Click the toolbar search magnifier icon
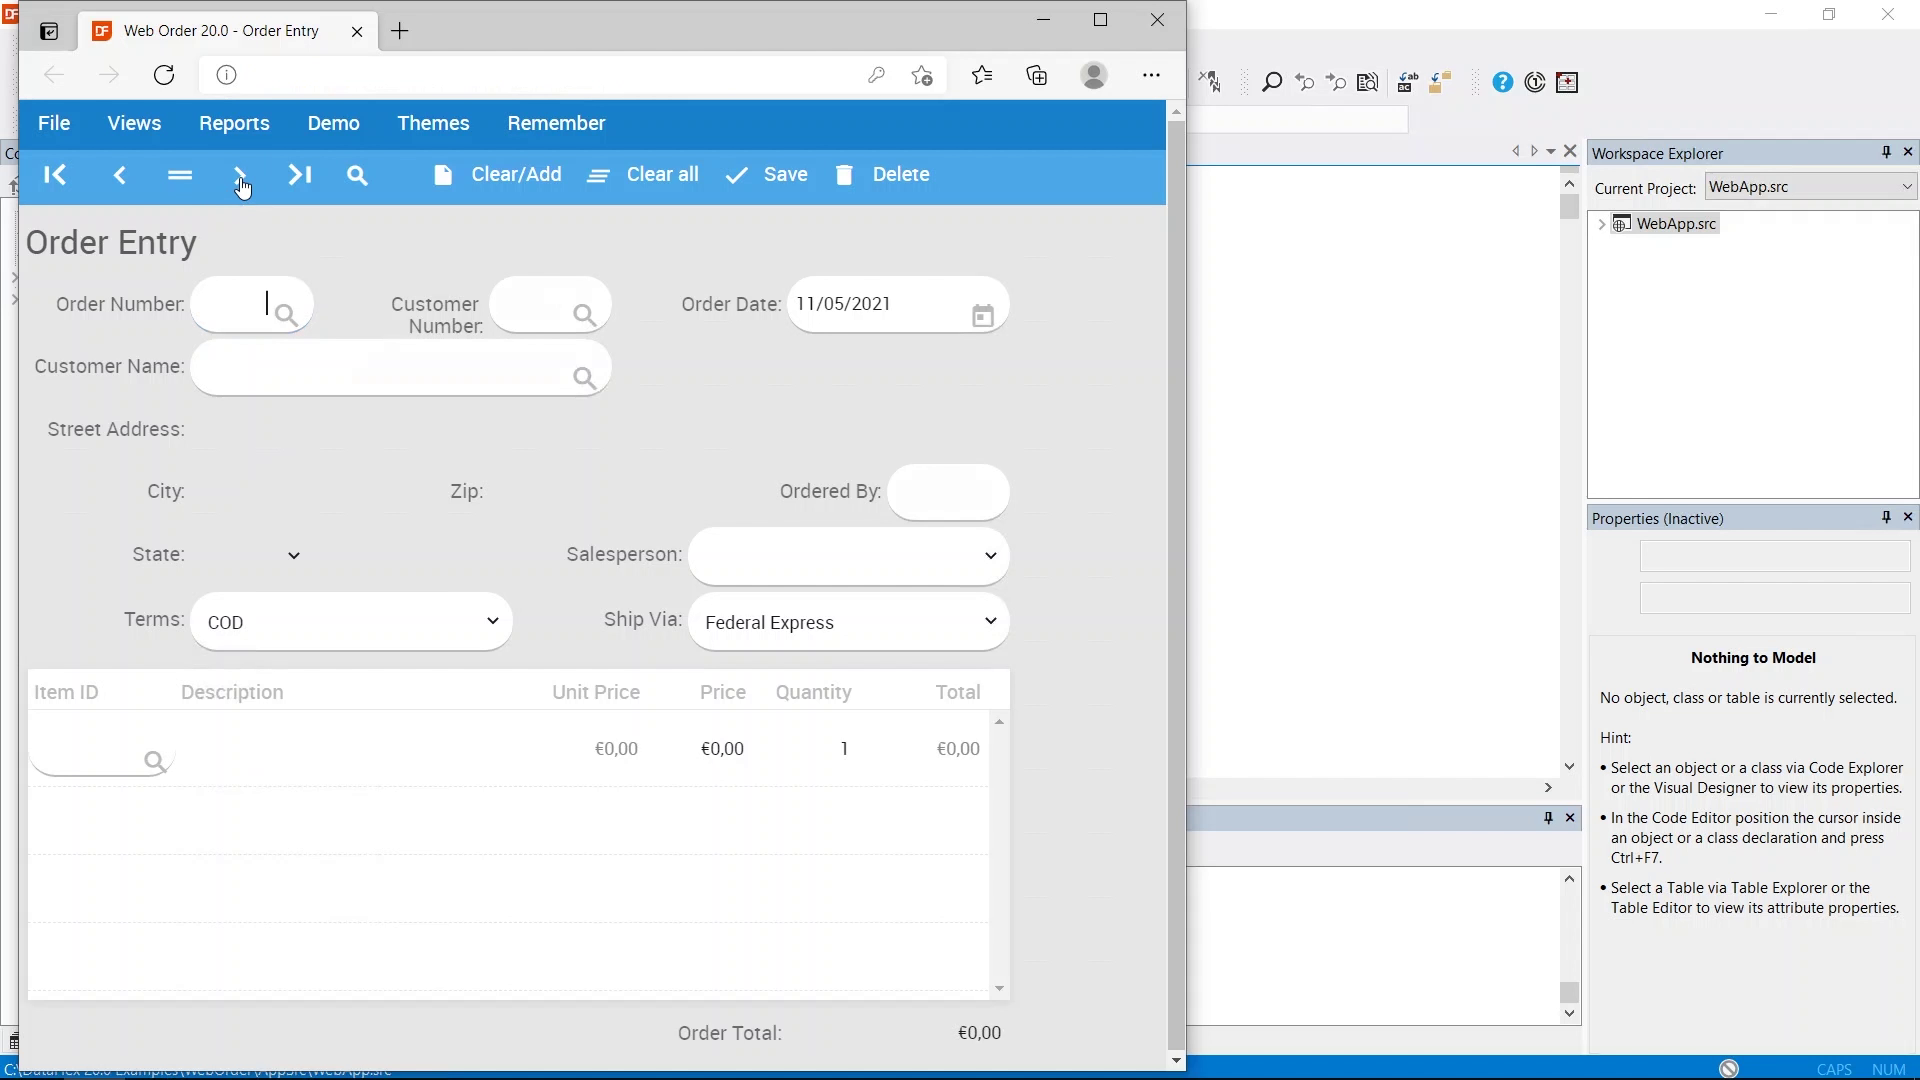1920x1080 pixels. click(357, 175)
